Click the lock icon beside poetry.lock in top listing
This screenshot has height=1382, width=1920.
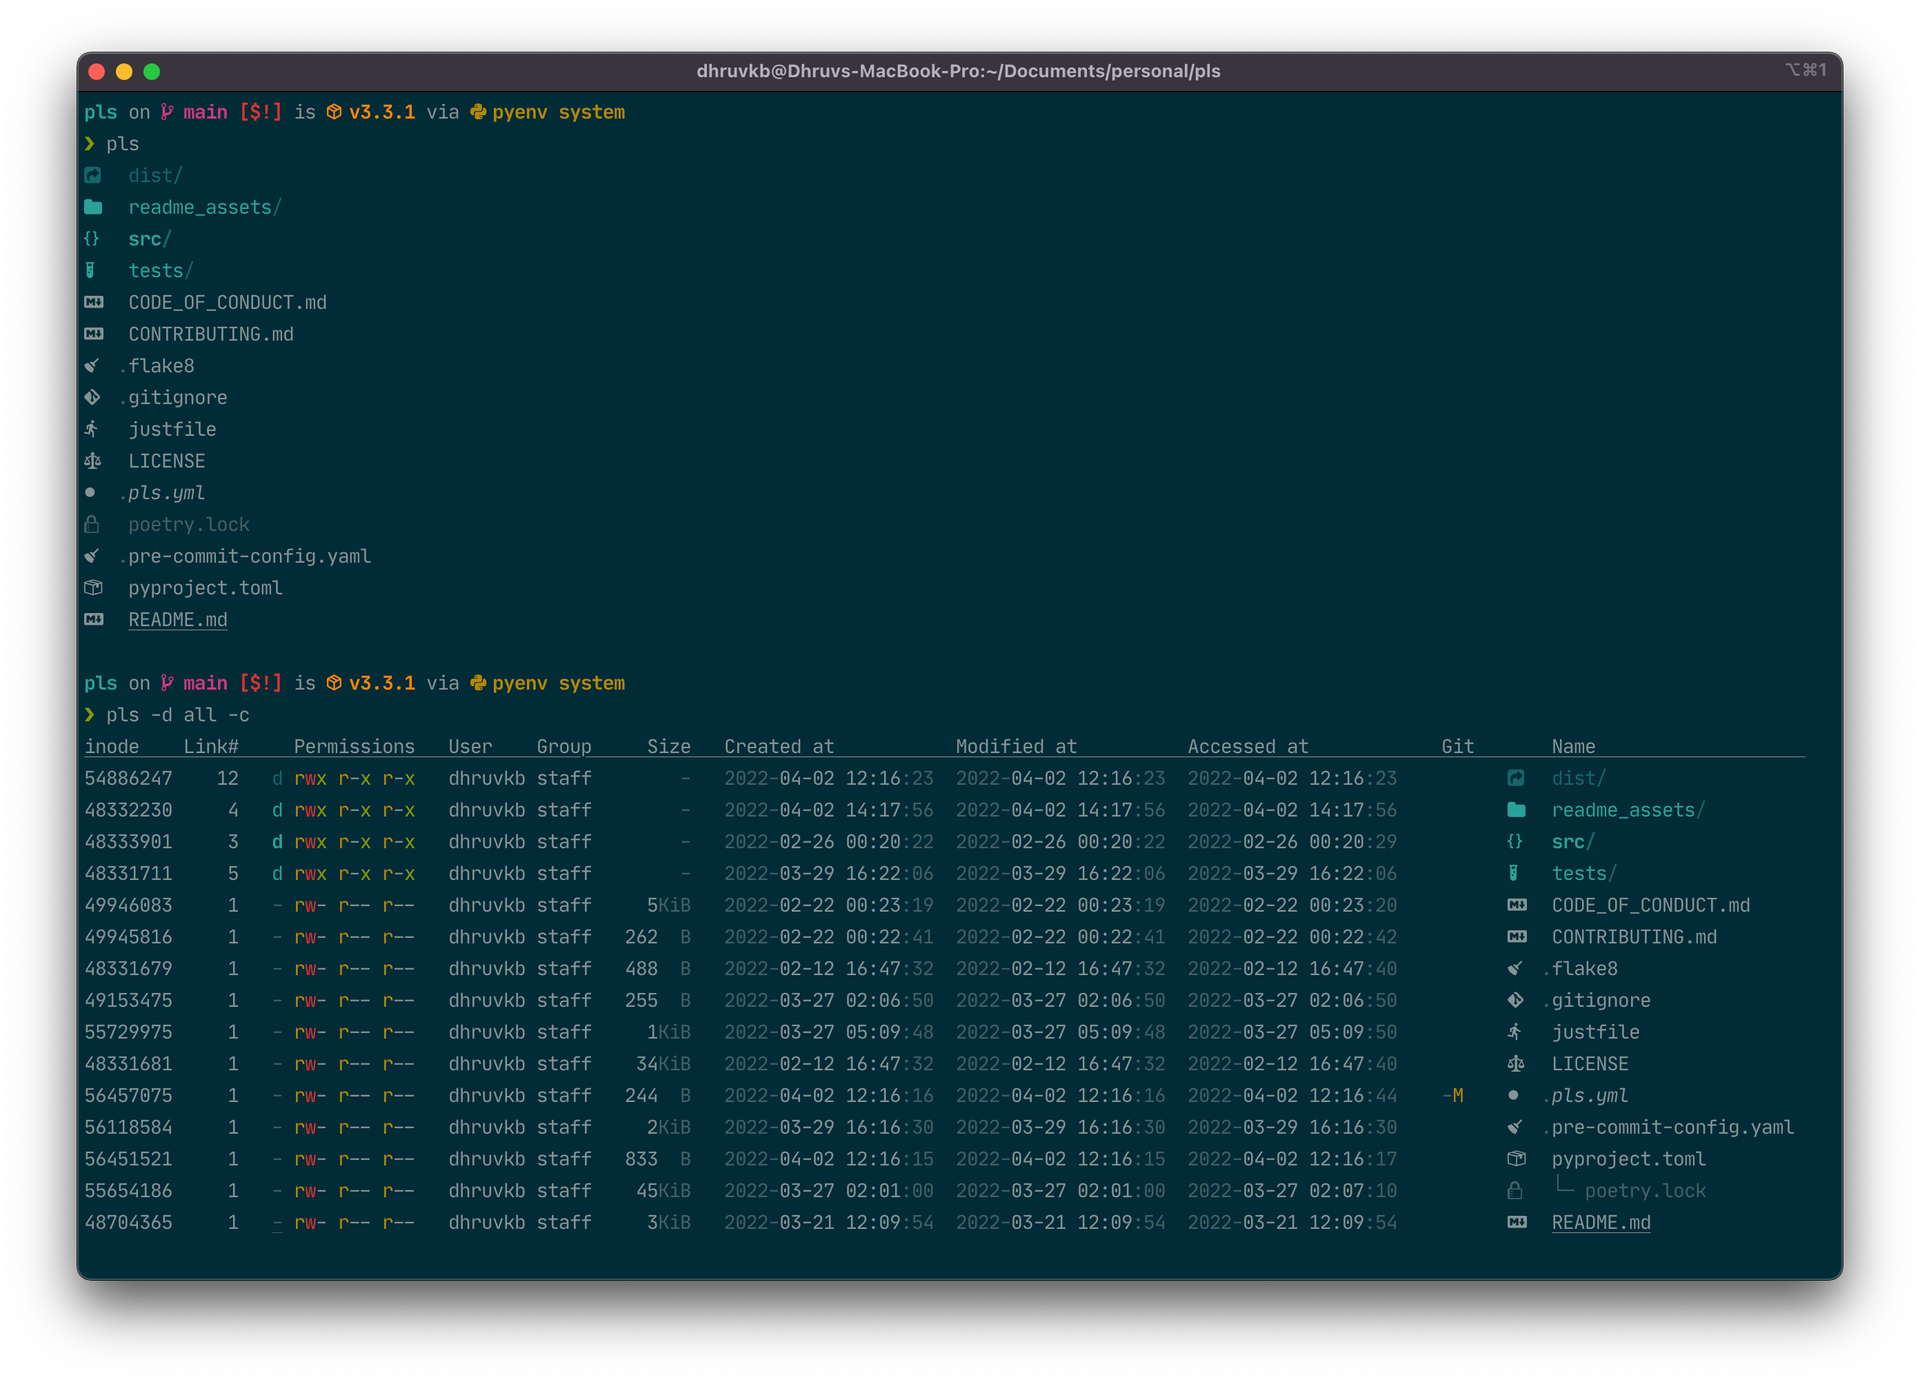(x=92, y=525)
